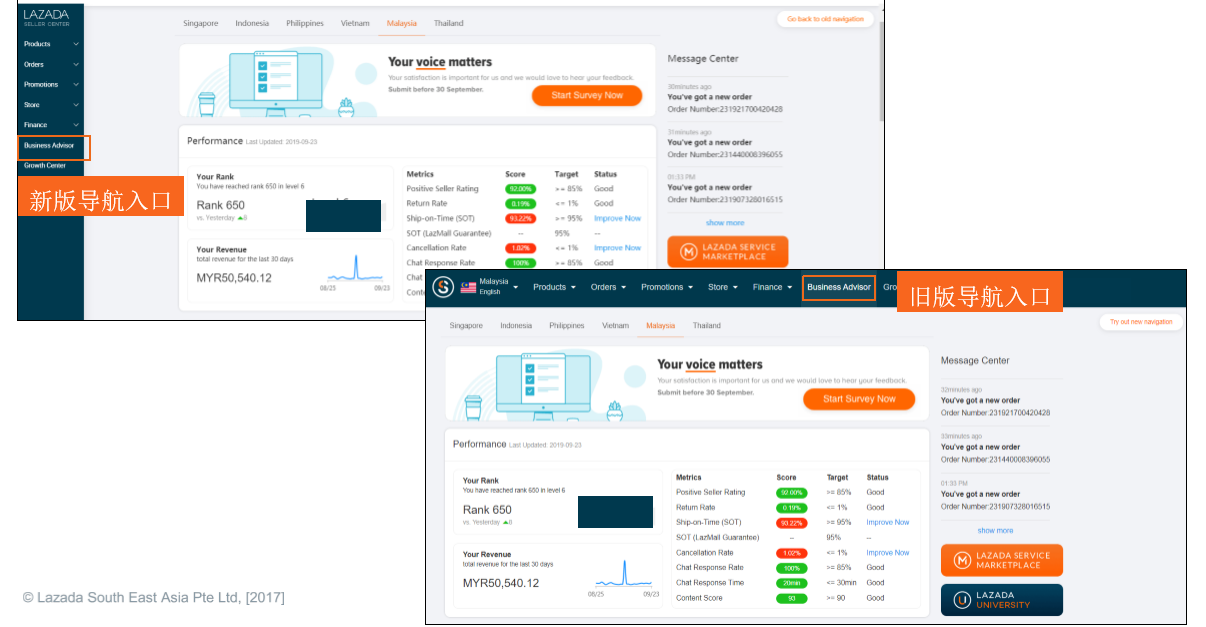The width and height of the screenshot is (1206, 627).
Task: Open the Lazada University banner
Action: (x=1002, y=600)
